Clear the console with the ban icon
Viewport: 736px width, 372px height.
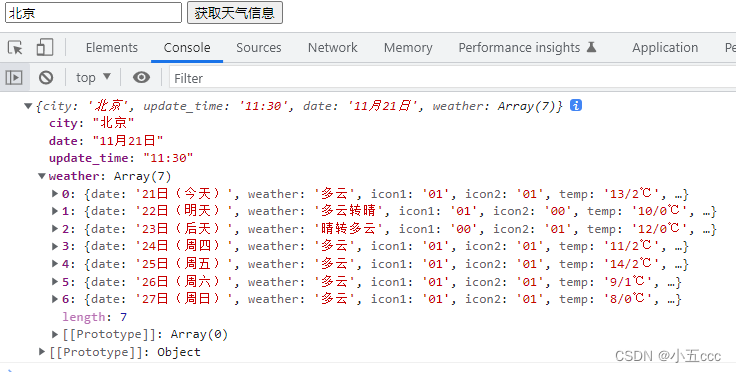pyautogui.click(x=46, y=77)
